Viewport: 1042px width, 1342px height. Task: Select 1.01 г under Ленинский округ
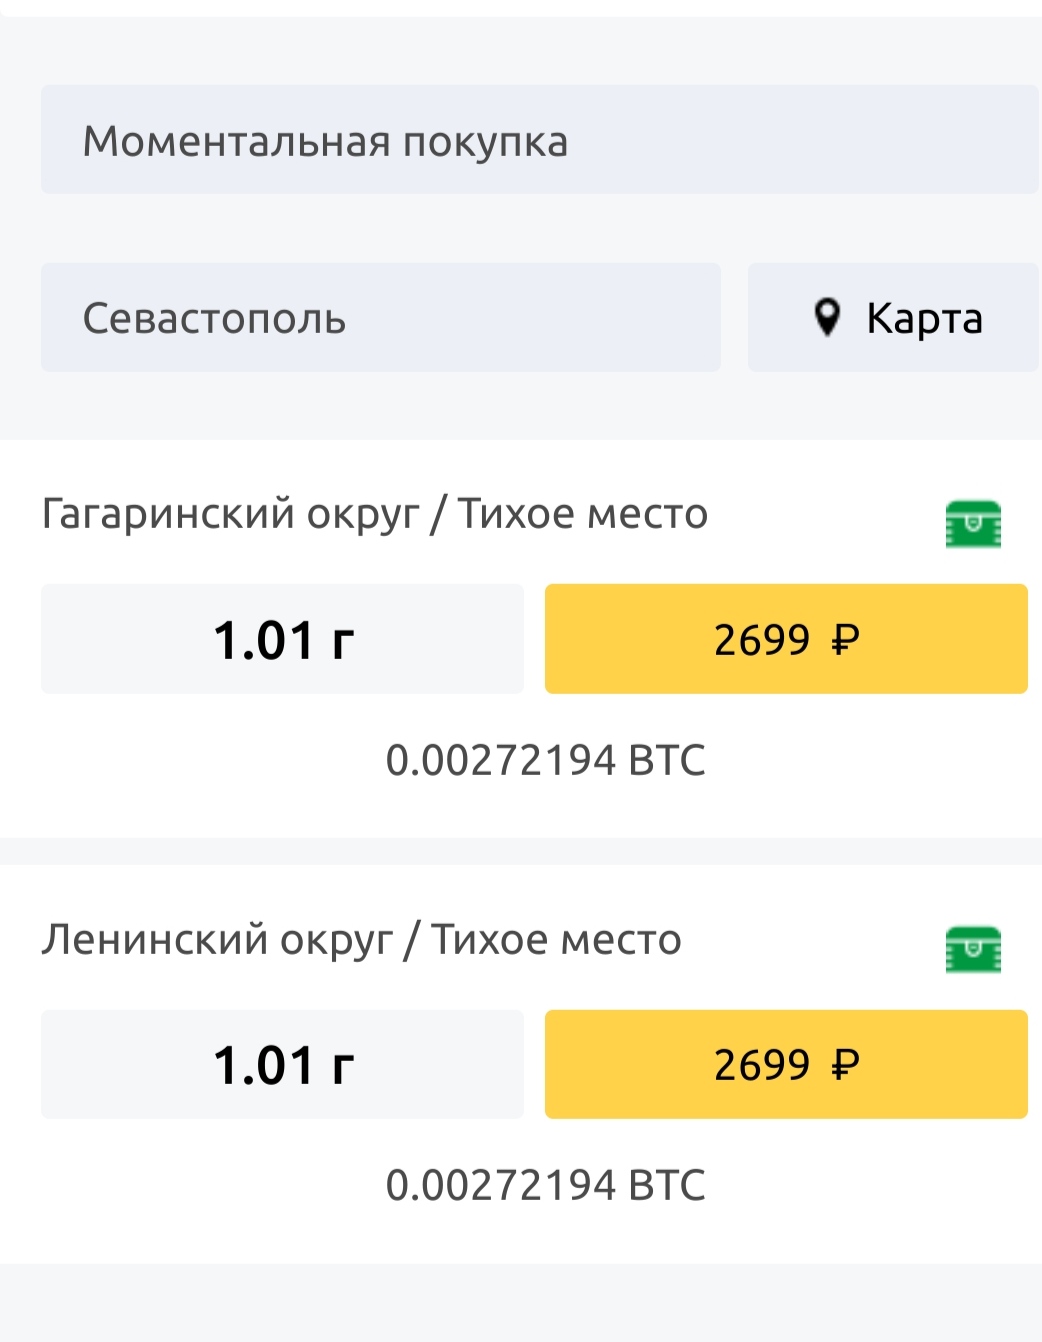click(x=282, y=1064)
